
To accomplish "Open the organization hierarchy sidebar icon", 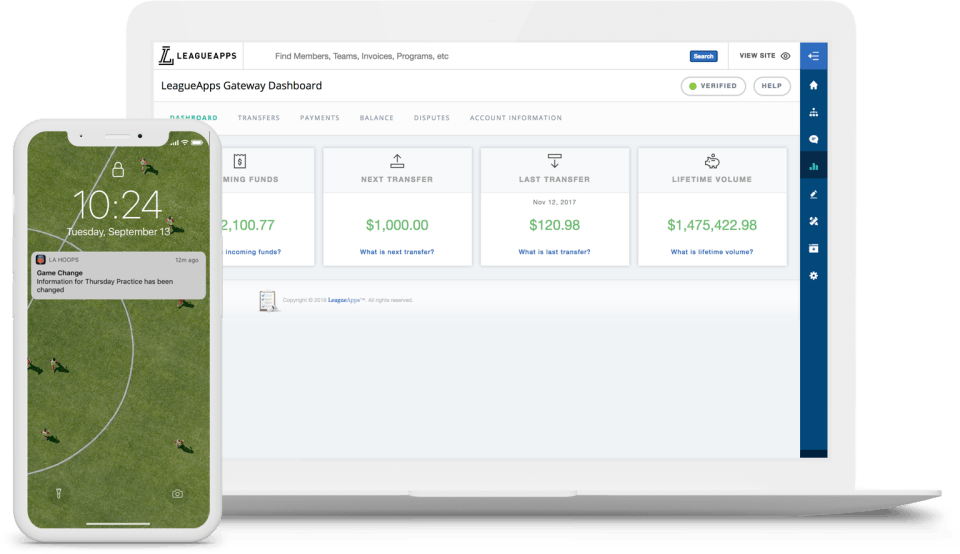I will click(x=814, y=112).
